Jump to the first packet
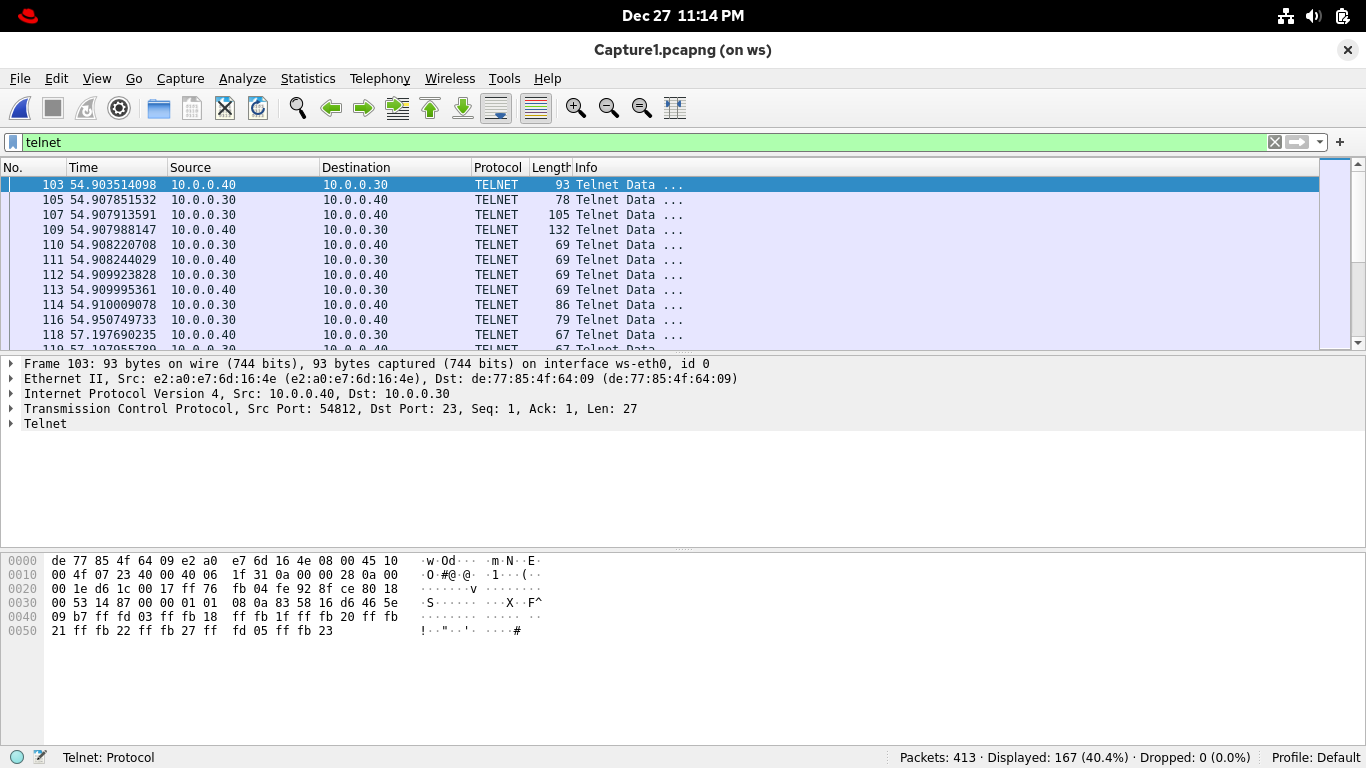This screenshot has height=768, width=1366. click(430, 108)
